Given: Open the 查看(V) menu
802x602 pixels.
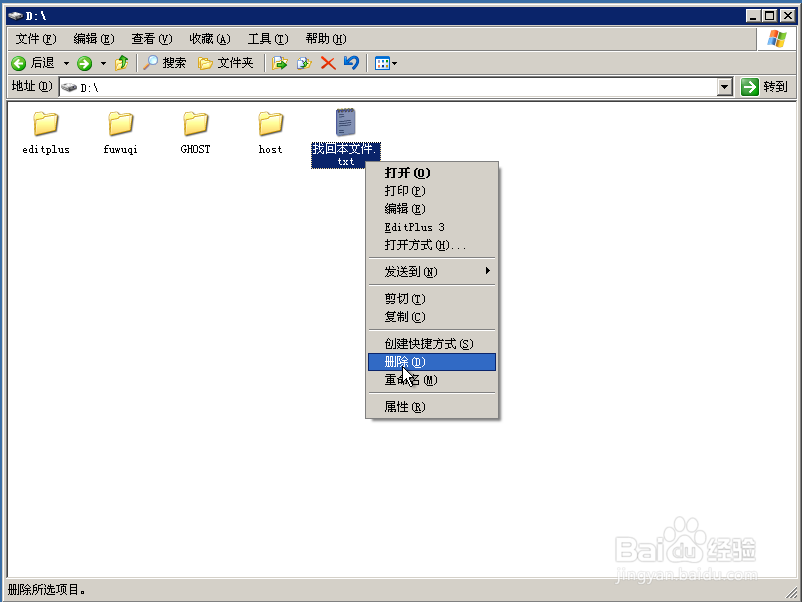Looking at the screenshot, I should [151, 39].
